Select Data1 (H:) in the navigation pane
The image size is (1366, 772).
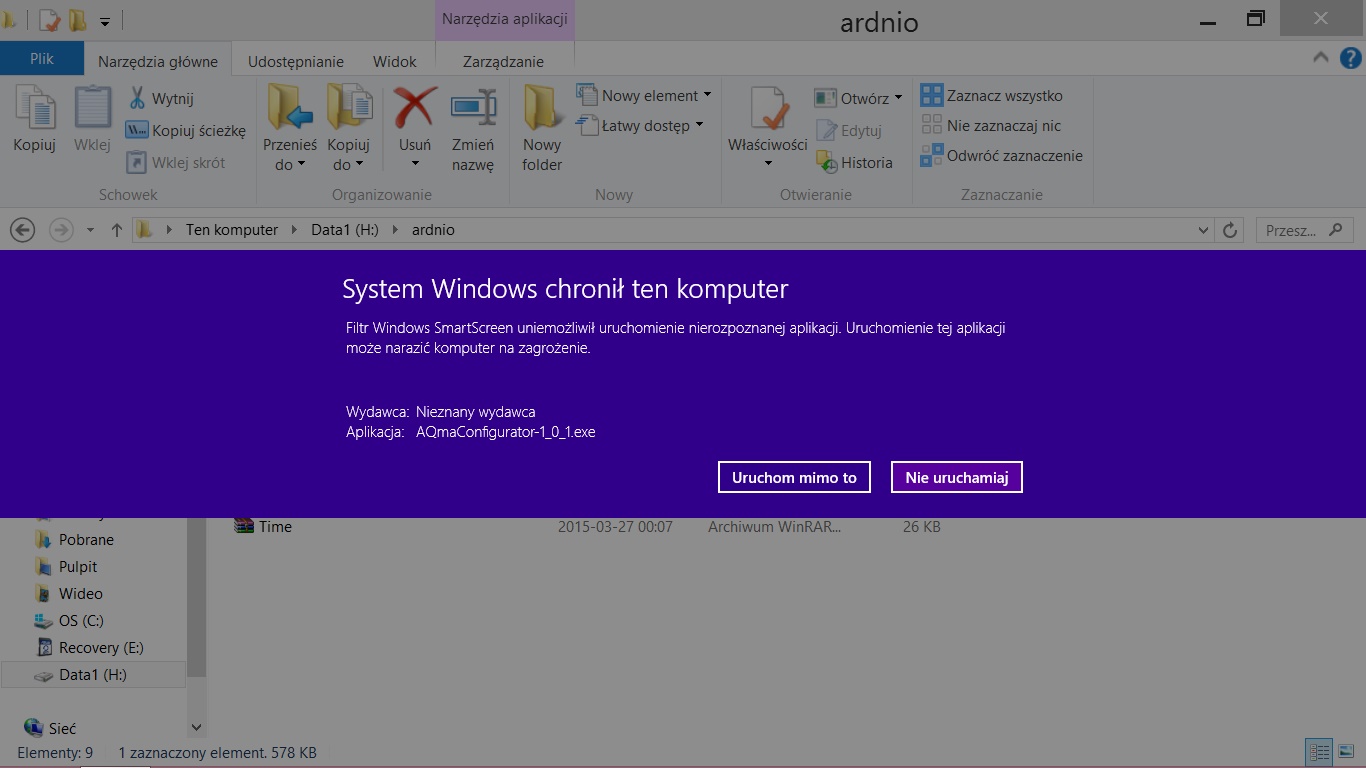92,675
